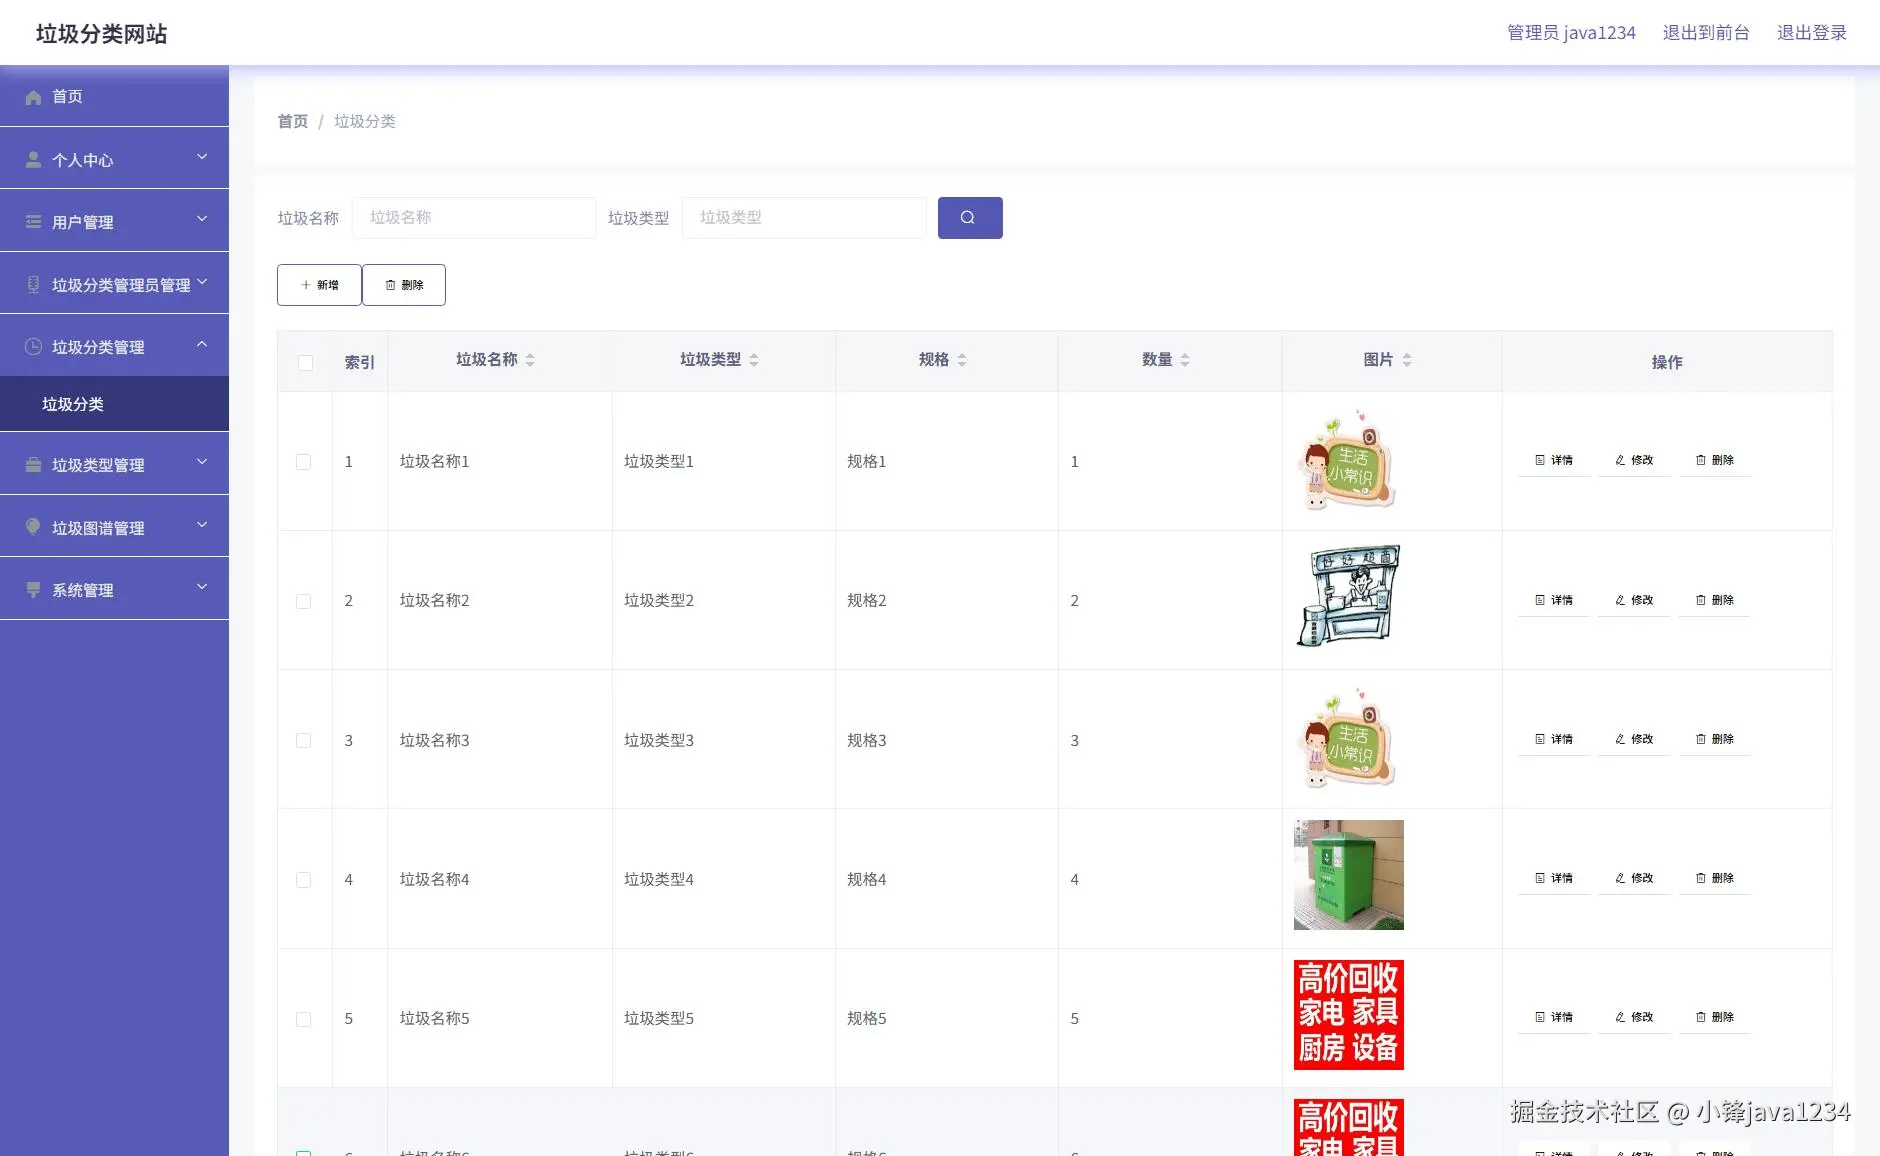Expand the 系统管理 menu chevron
Screen dimensions: 1880x1156
(202, 587)
